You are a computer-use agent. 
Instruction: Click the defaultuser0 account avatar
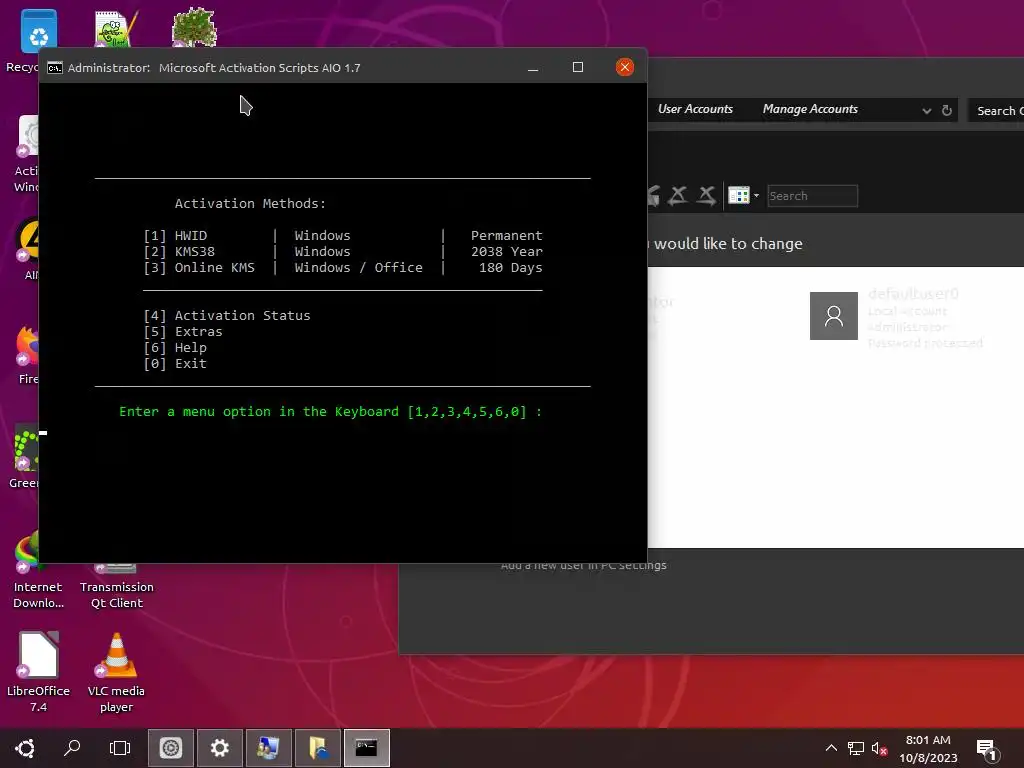click(x=833, y=316)
